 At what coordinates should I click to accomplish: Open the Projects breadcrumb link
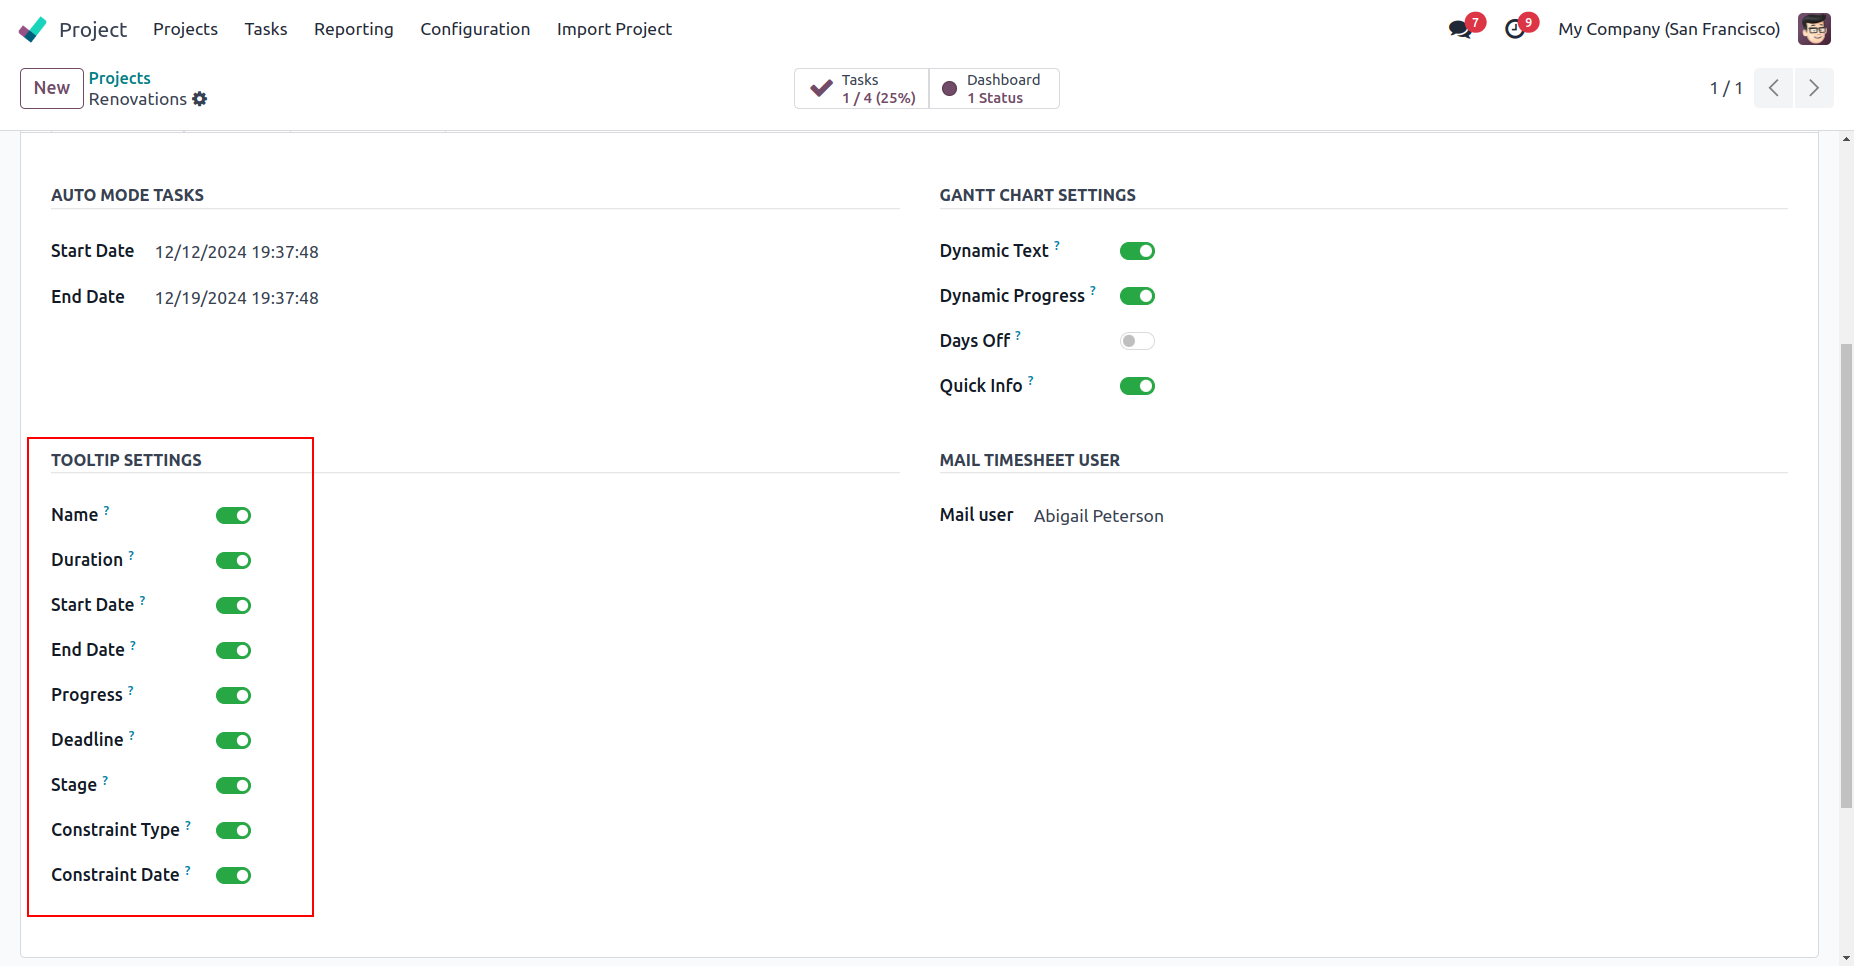click(x=120, y=78)
